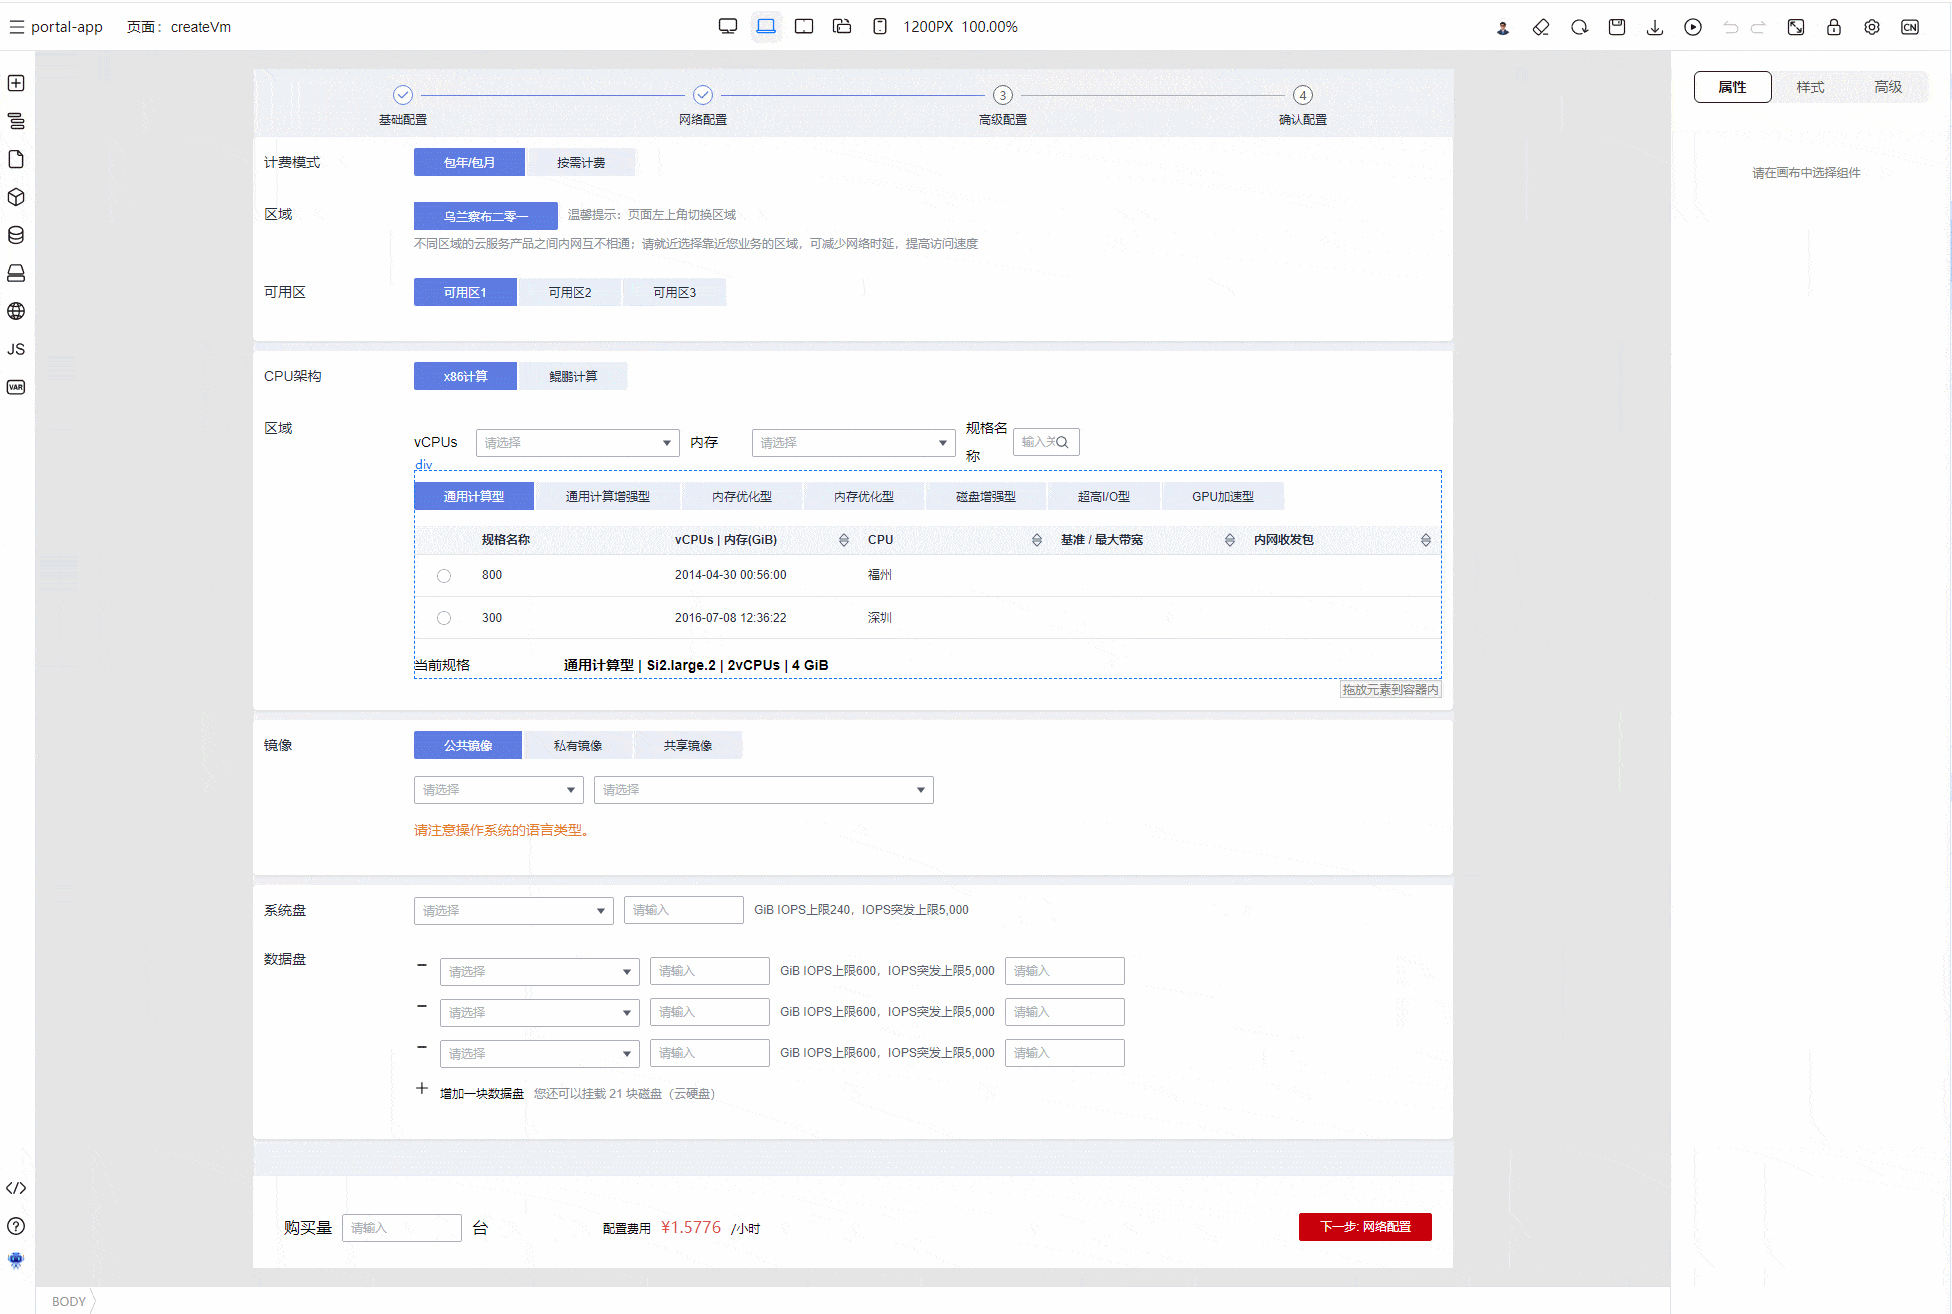Click the save icon in toolbar
The width and height of the screenshot is (1952, 1314).
pyautogui.click(x=1617, y=27)
